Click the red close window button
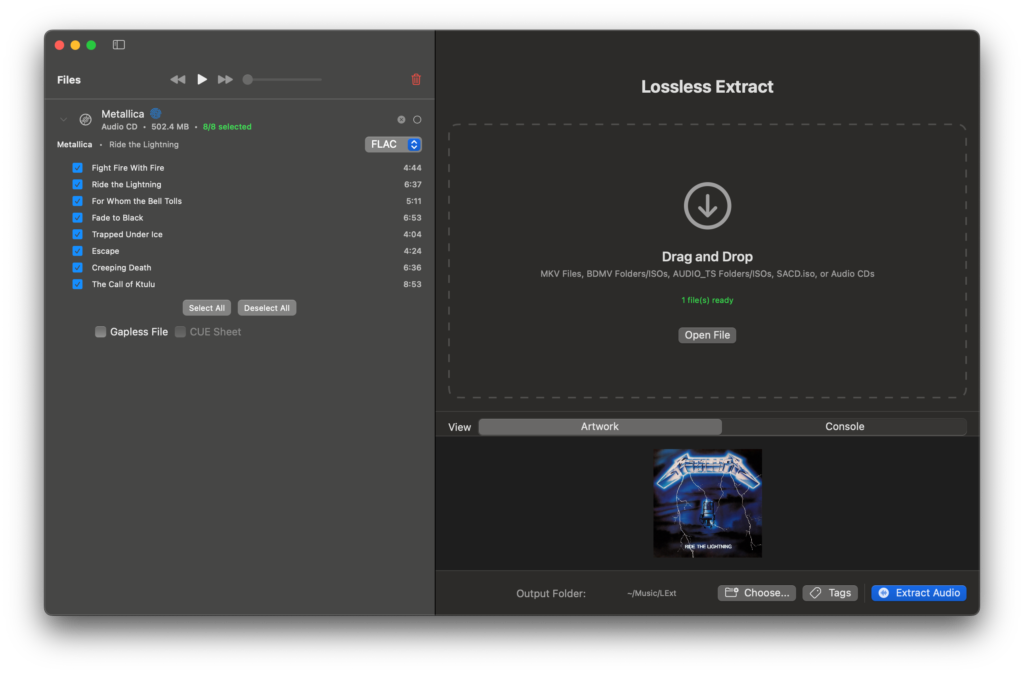This screenshot has height=674, width=1024. 59,45
